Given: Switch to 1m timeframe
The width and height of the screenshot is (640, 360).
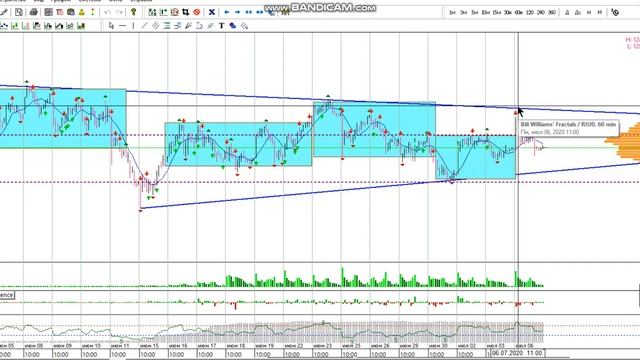Looking at the screenshot, I should tap(452, 13).
